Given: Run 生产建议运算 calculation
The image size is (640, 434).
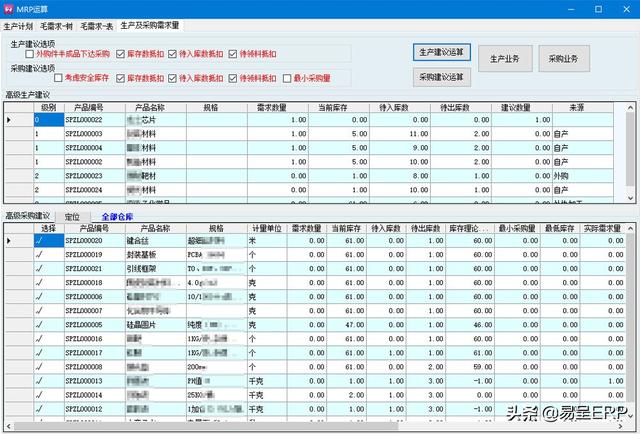Looking at the screenshot, I should pos(441,51).
